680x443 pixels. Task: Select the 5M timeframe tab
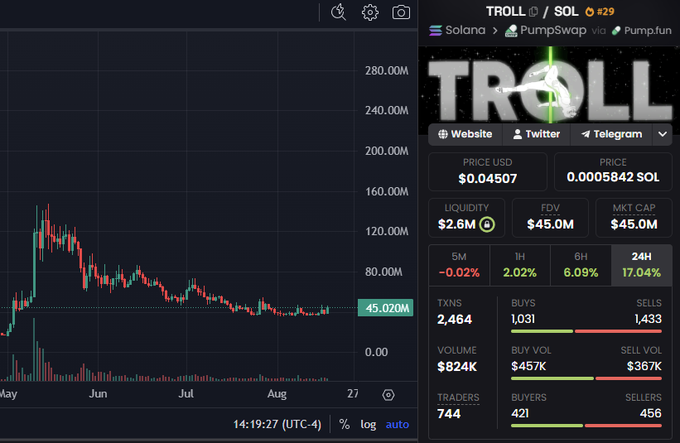pyautogui.click(x=459, y=265)
